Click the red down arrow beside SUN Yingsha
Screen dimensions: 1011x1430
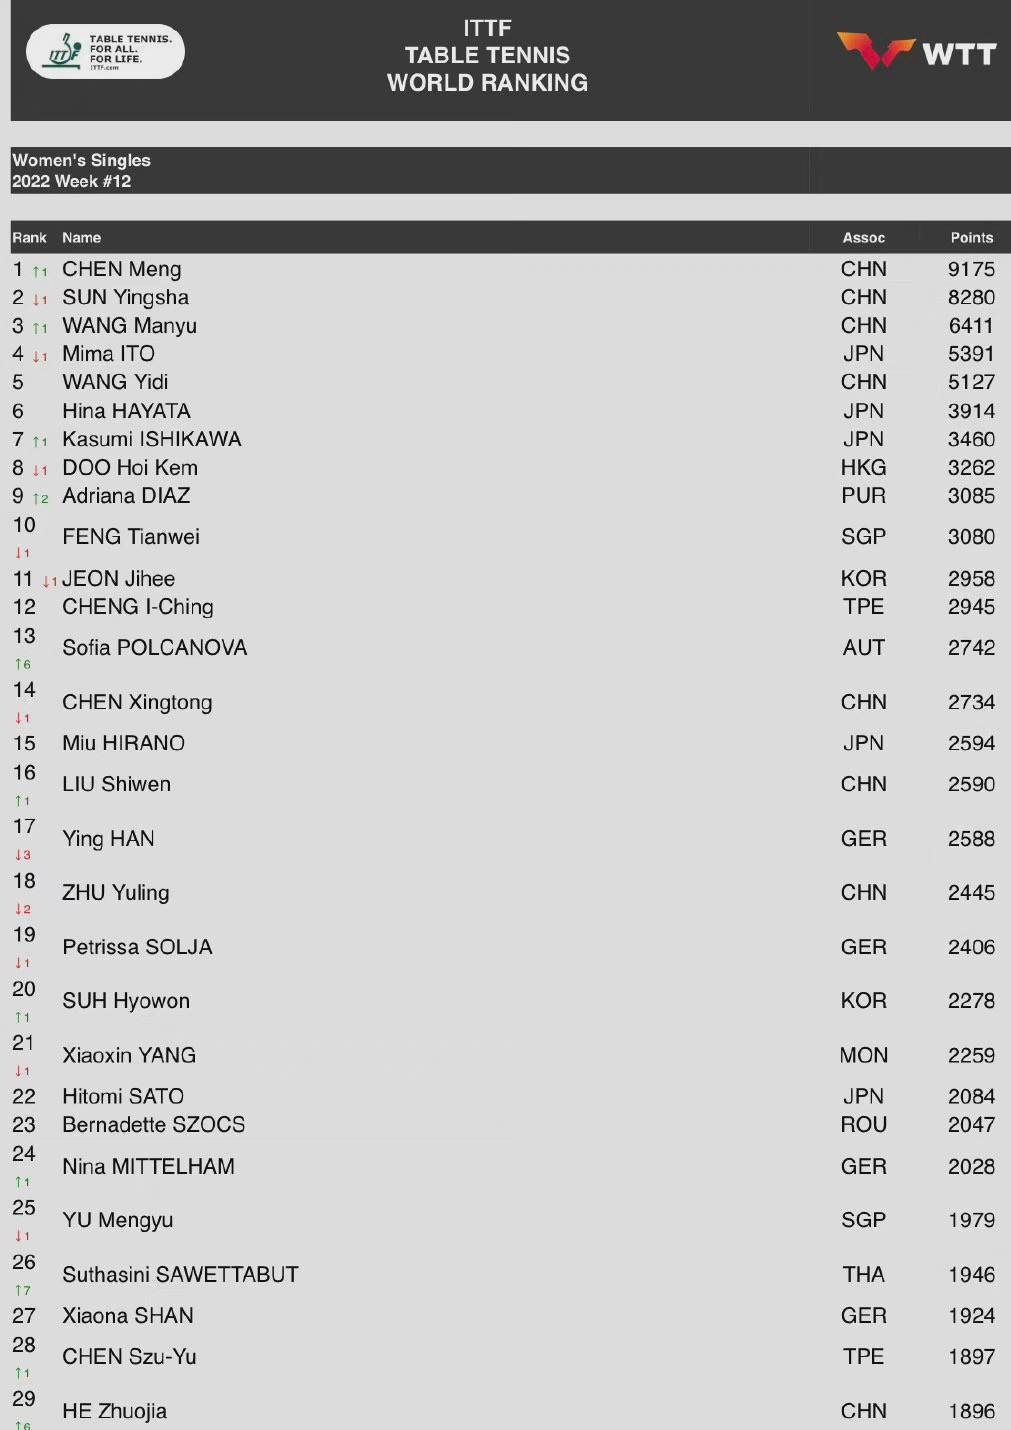(x=40, y=299)
